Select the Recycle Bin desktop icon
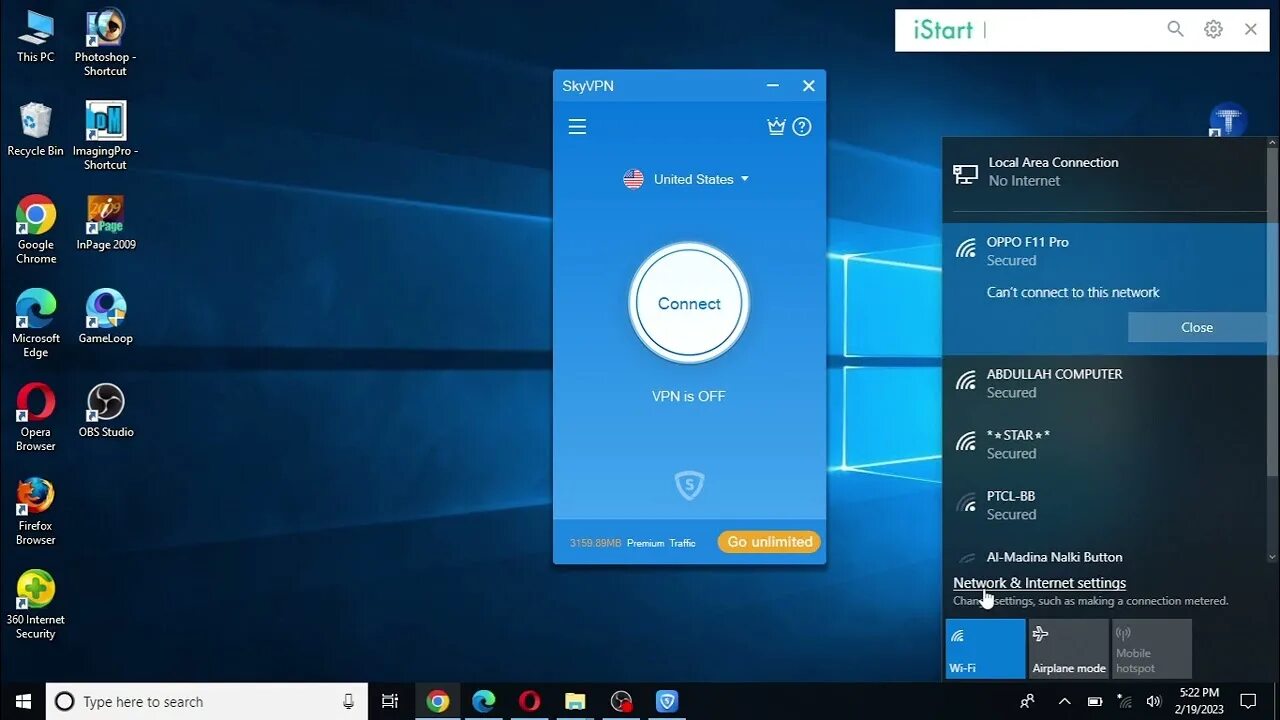 point(35,129)
